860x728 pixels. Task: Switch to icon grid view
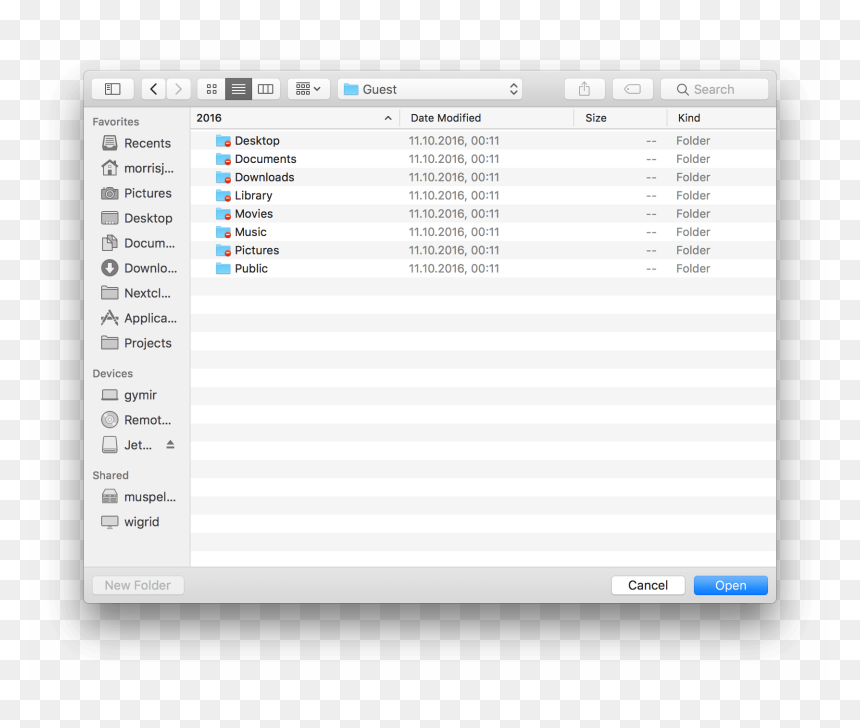tap(212, 89)
